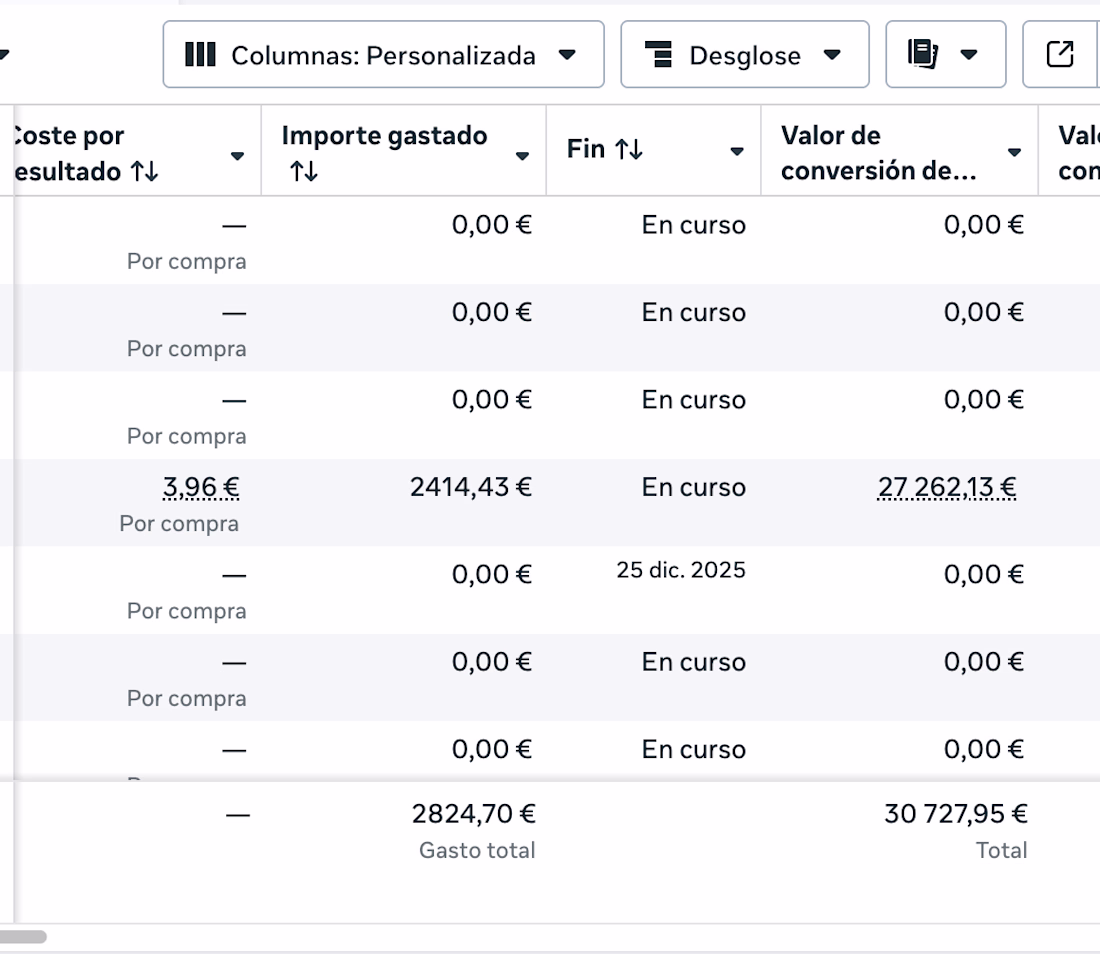
Task: Click the export external-link icon
Action: pos(1060,55)
